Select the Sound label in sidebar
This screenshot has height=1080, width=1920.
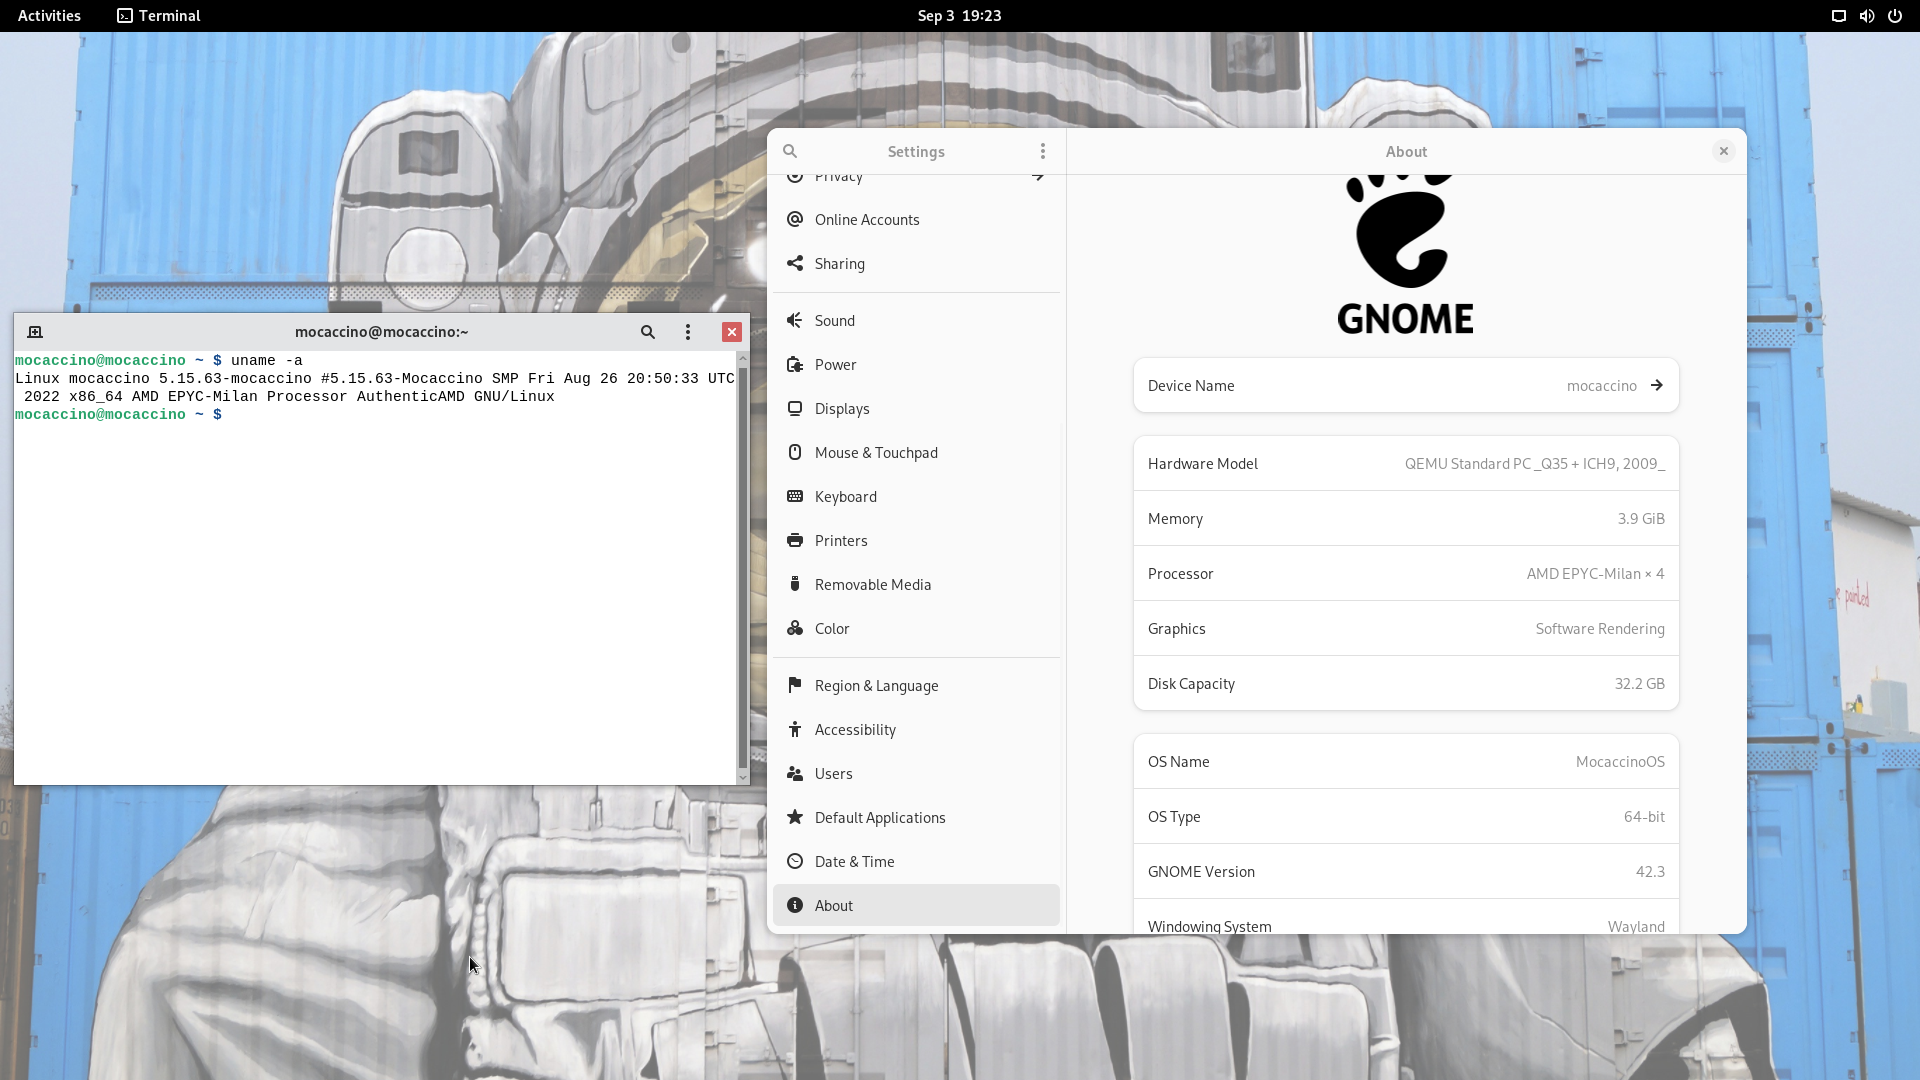pos(835,320)
